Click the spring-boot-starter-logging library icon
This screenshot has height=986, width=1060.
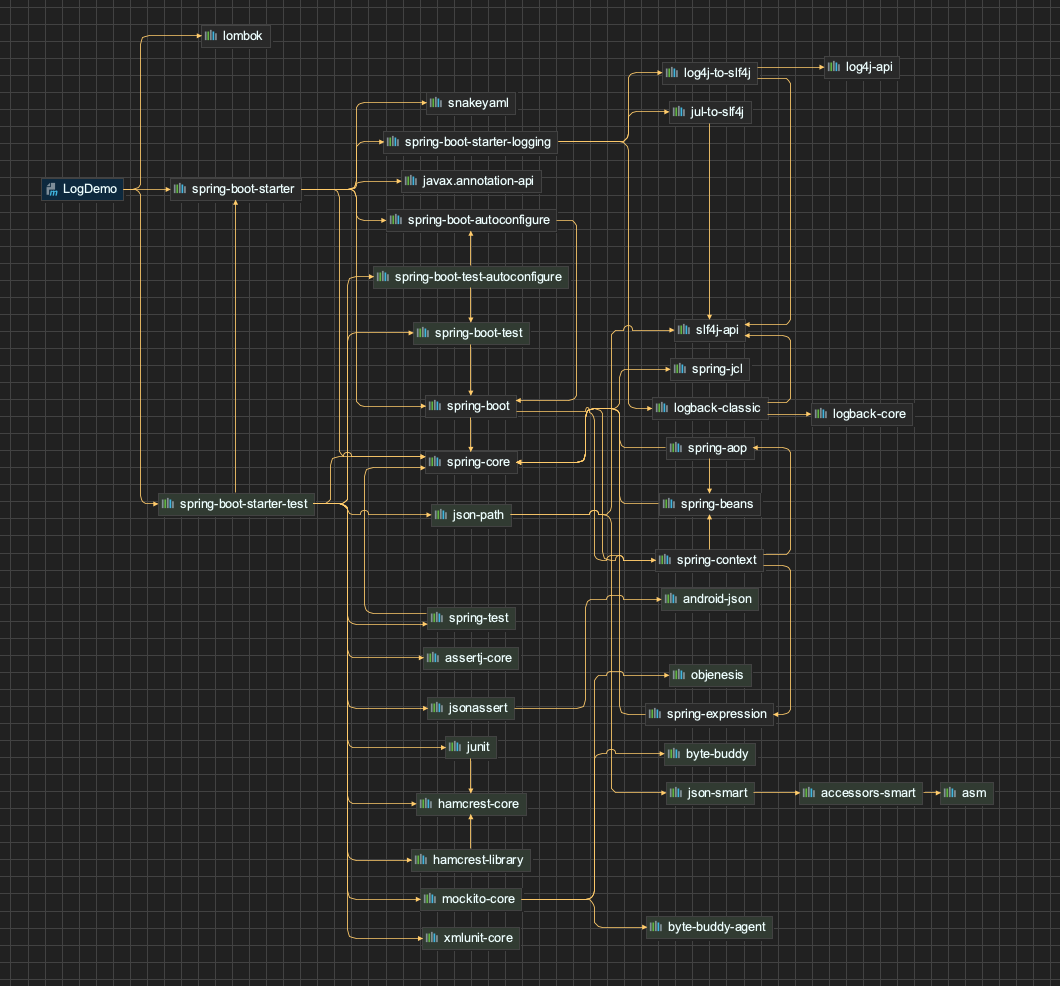[393, 142]
